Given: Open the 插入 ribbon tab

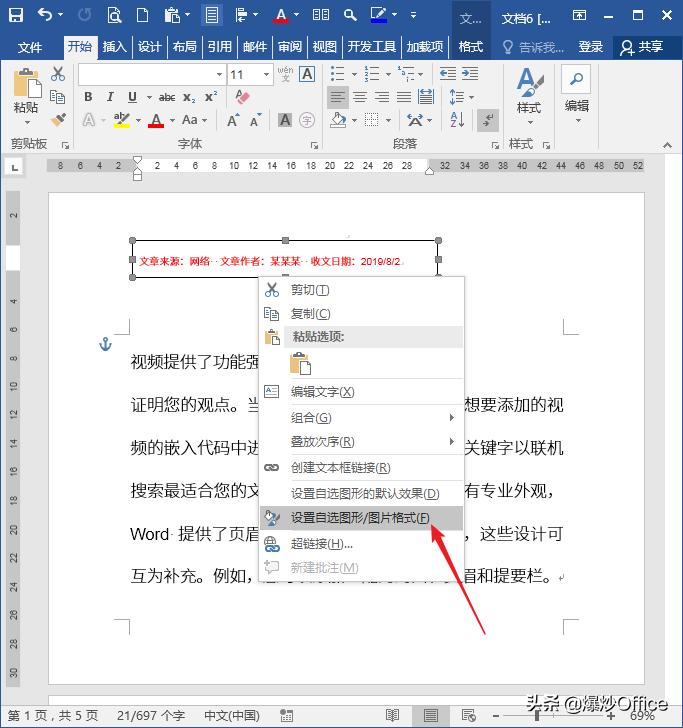Looking at the screenshot, I should pyautogui.click(x=115, y=47).
